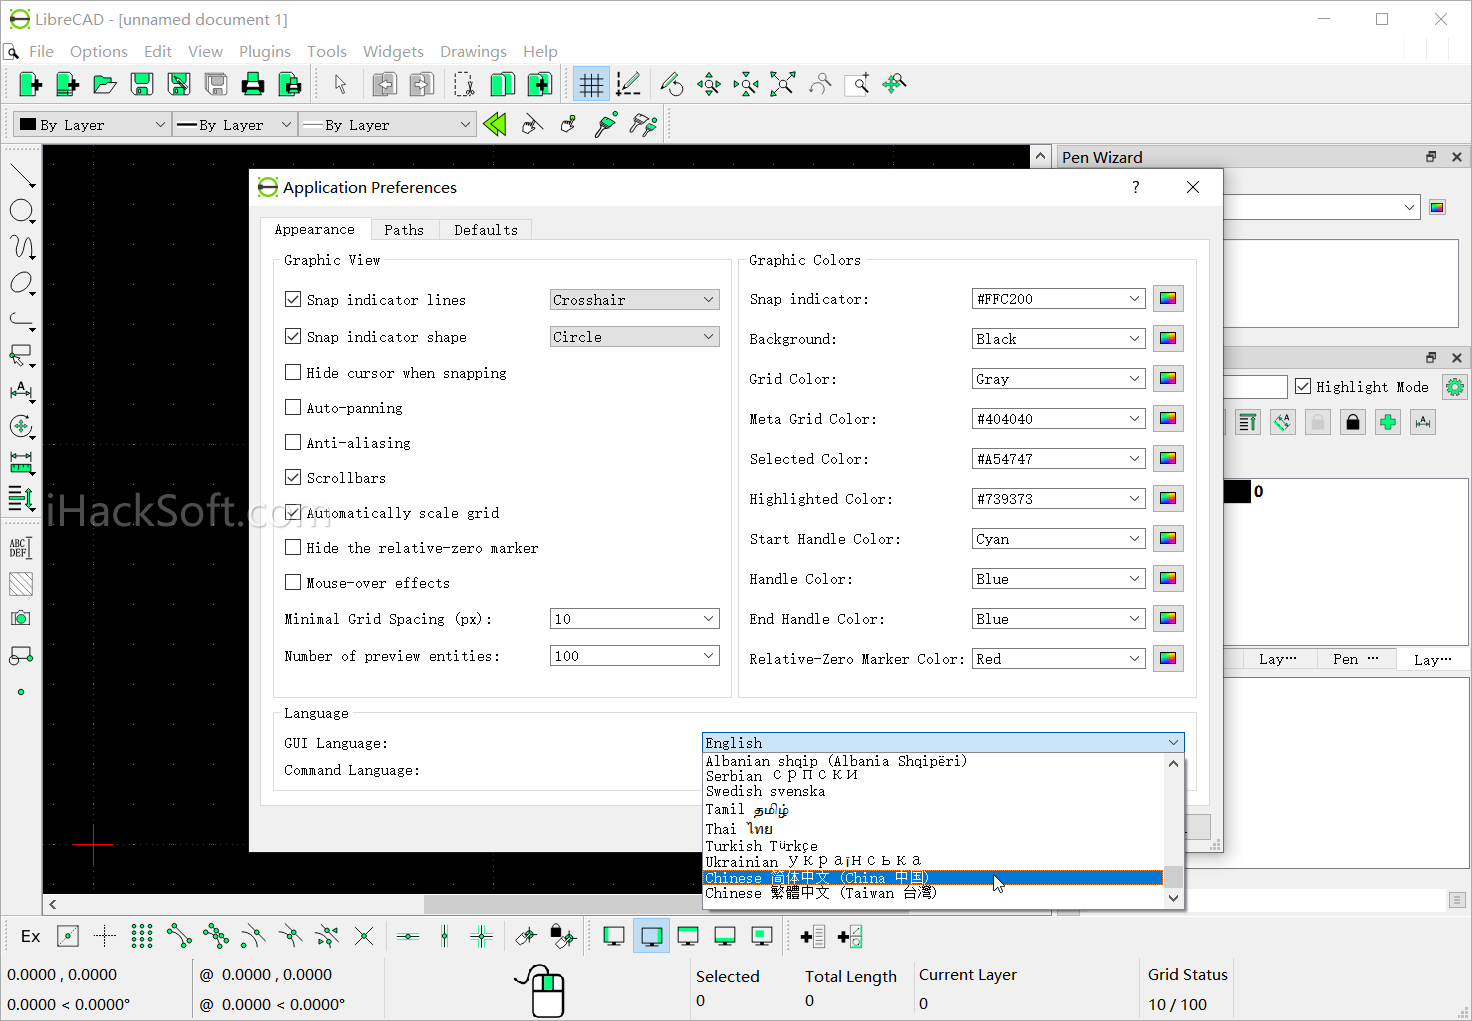Click the lock layer black padlock icon
The image size is (1472, 1021).
click(1353, 422)
